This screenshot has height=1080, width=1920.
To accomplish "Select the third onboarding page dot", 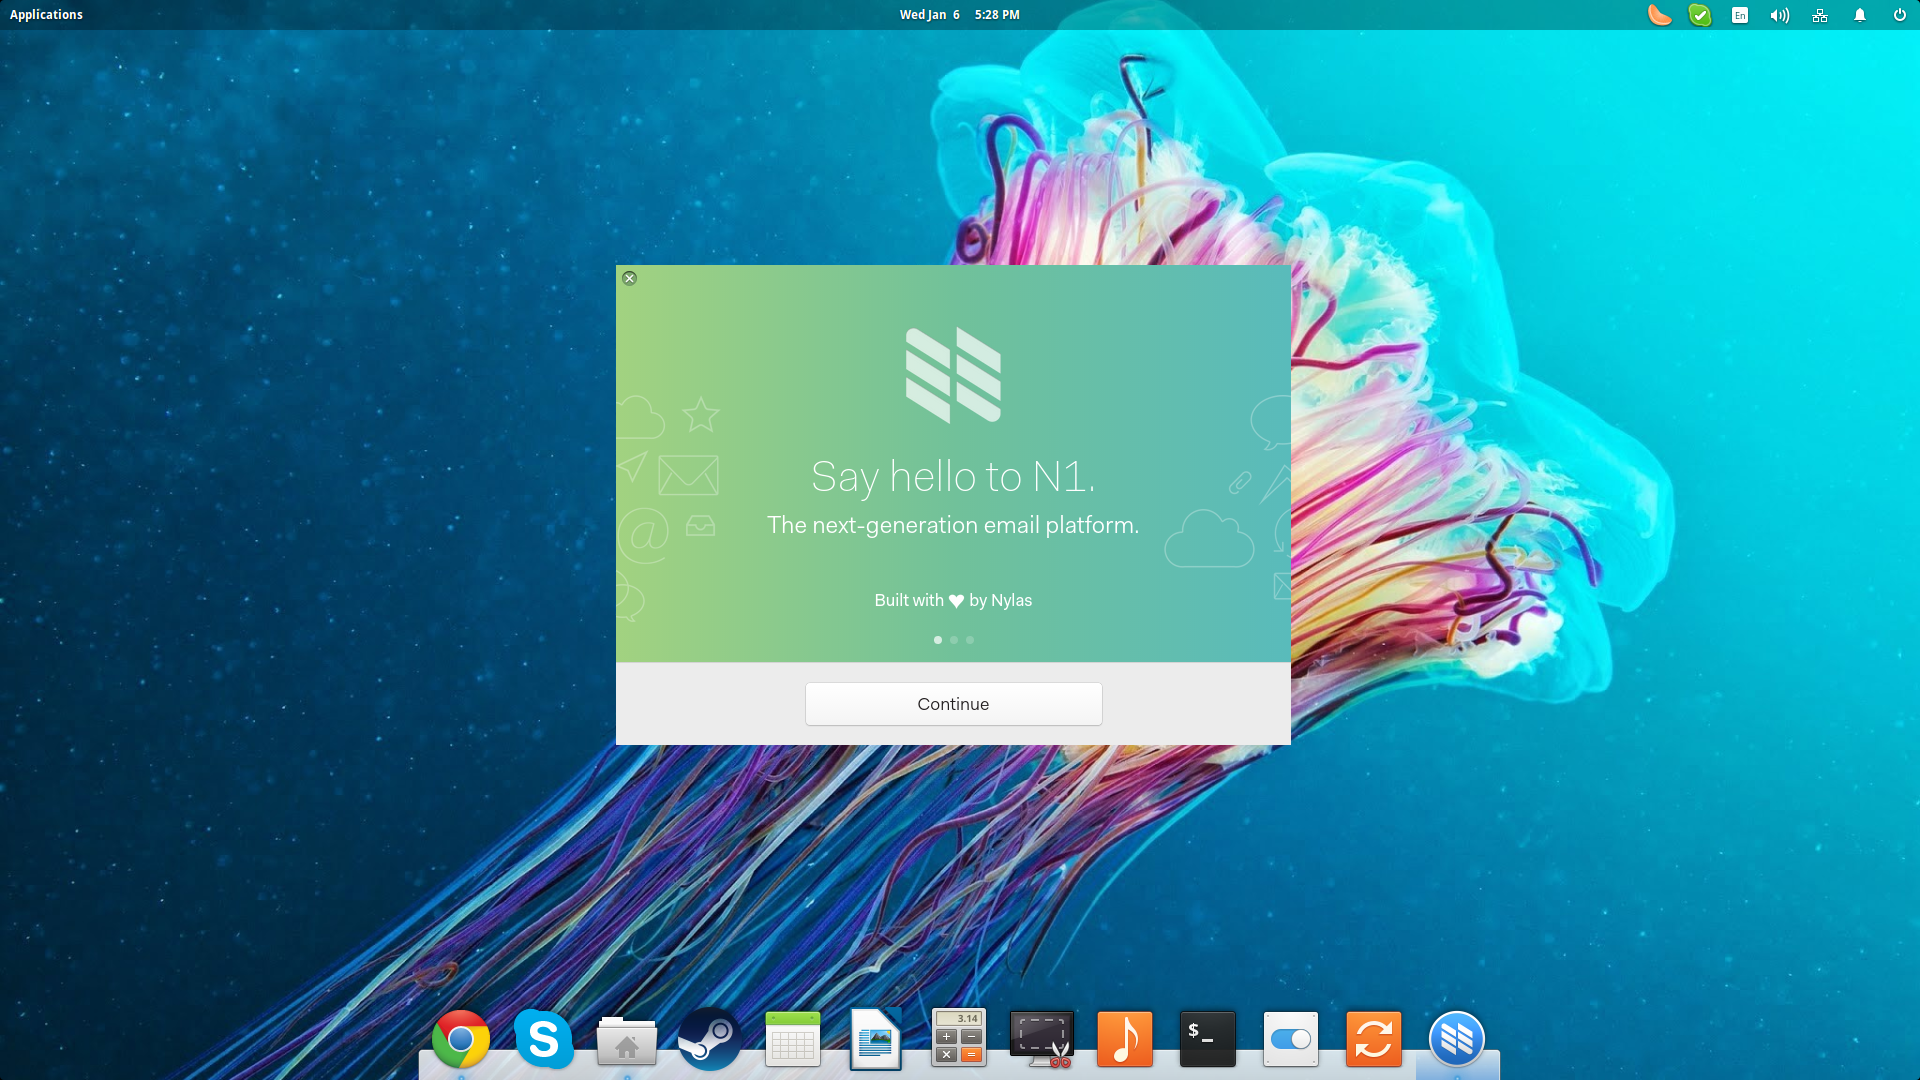I will tap(969, 640).
